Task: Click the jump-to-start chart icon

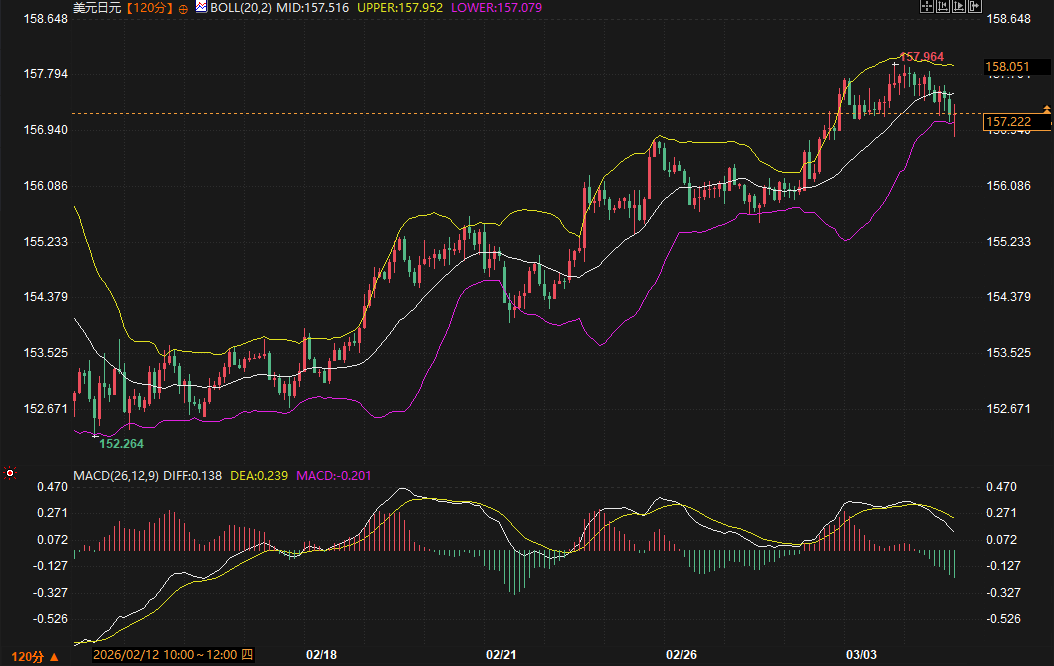Action: (943, 7)
